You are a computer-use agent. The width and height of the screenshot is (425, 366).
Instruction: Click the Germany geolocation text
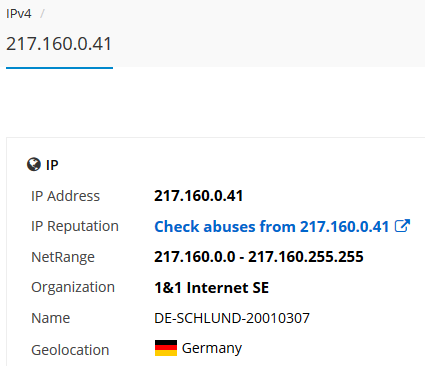[212, 348]
